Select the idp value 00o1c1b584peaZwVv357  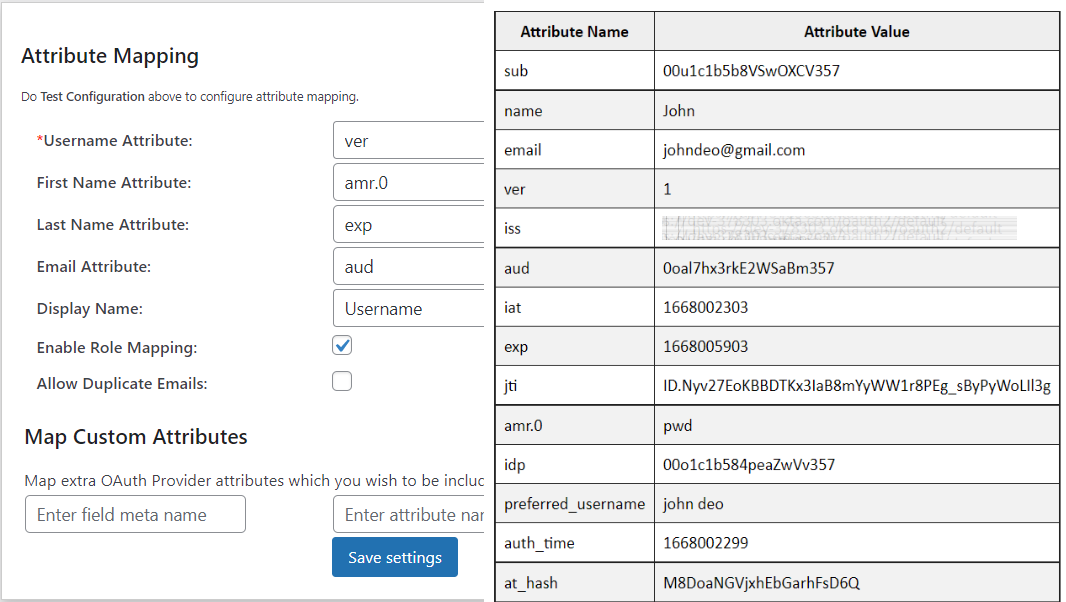pos(749,465)
